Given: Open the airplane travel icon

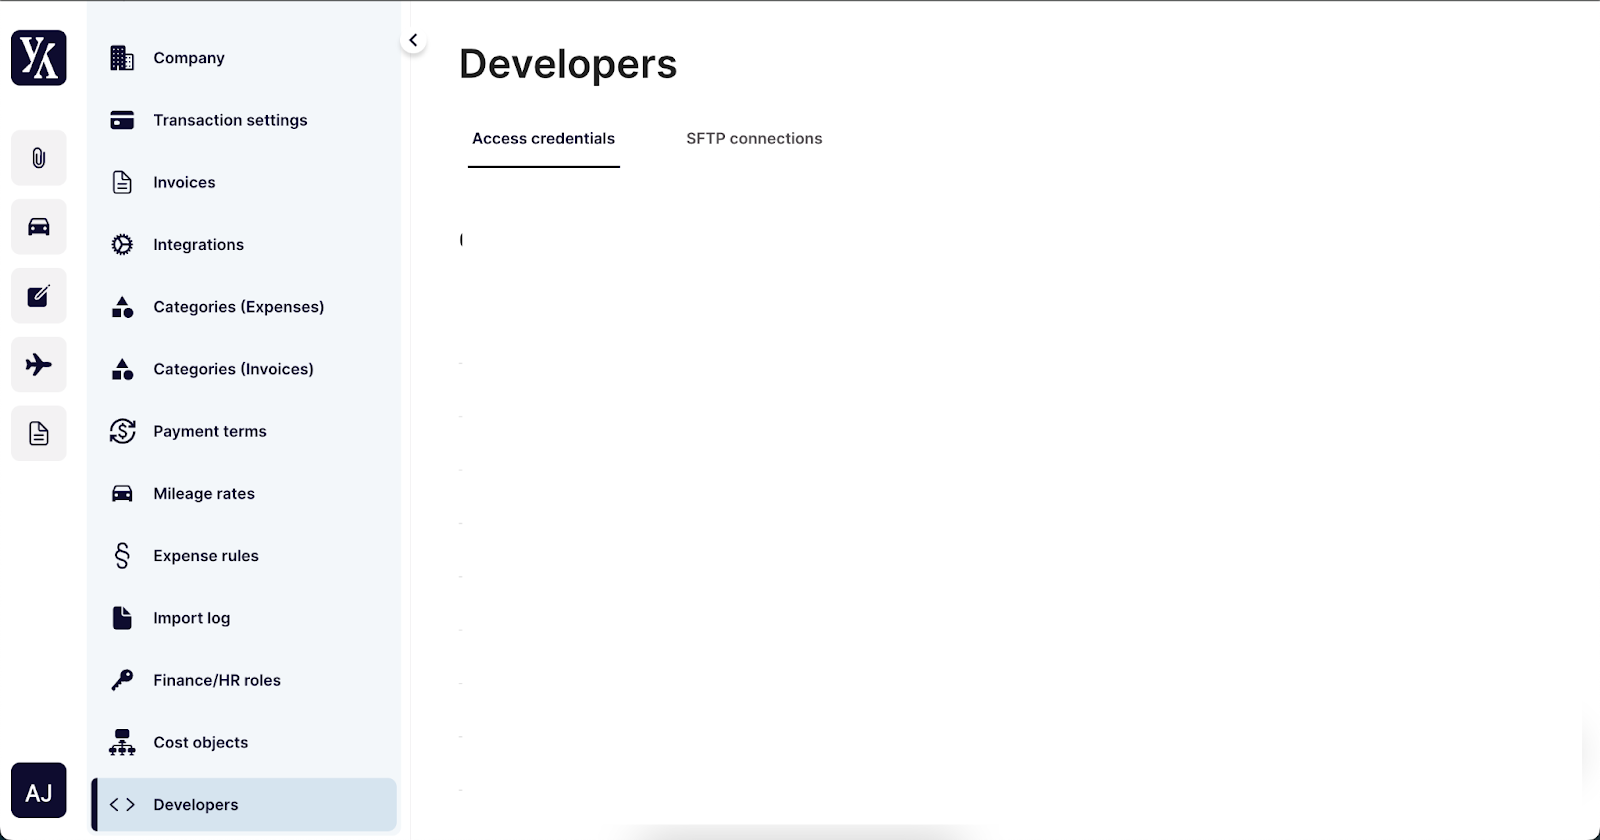Looking at the screenshot, I should (x=39, y=365).
